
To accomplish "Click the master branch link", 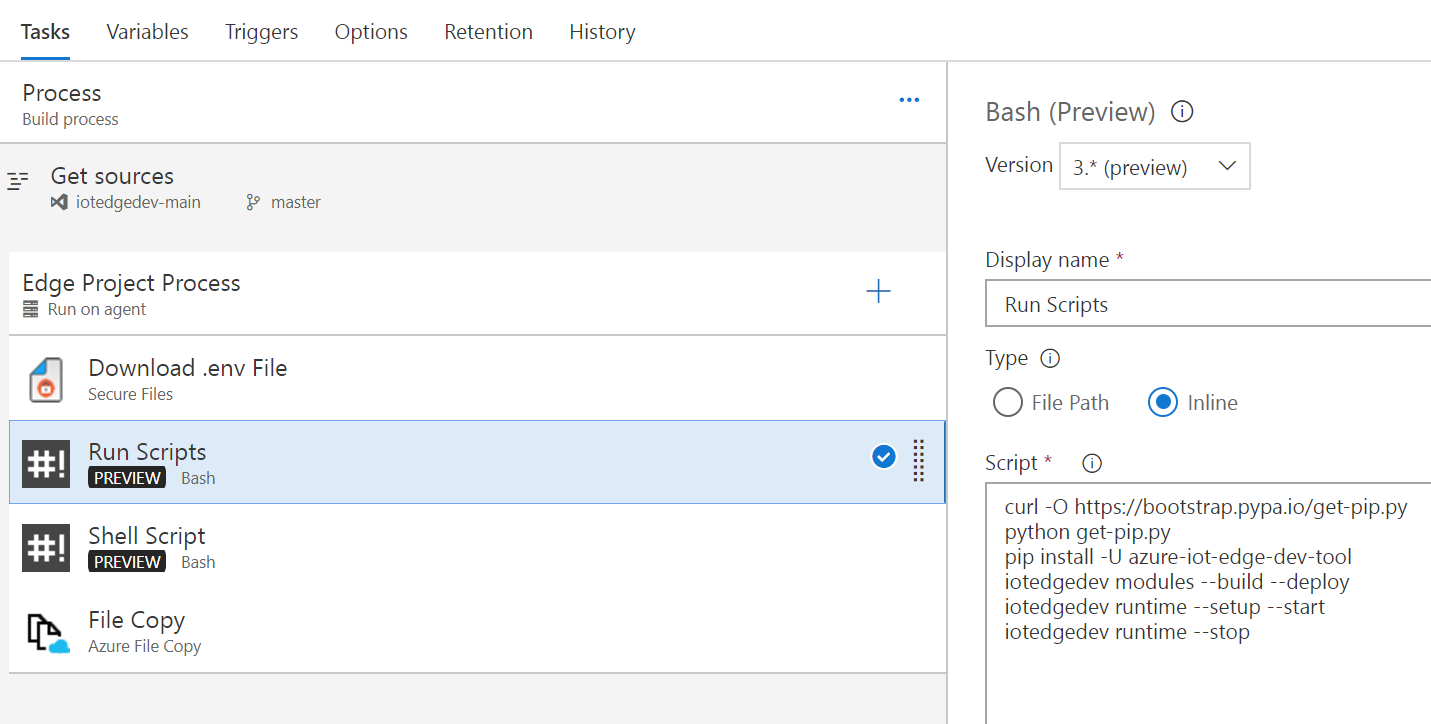I will click(x=297, y=201).
